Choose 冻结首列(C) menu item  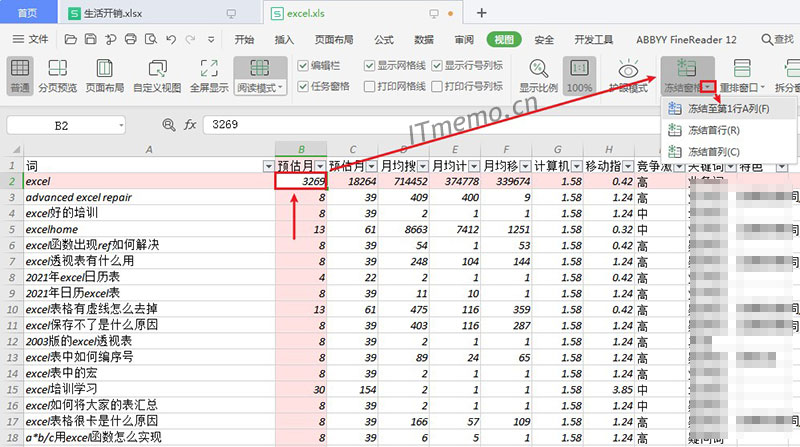point(729,152)
